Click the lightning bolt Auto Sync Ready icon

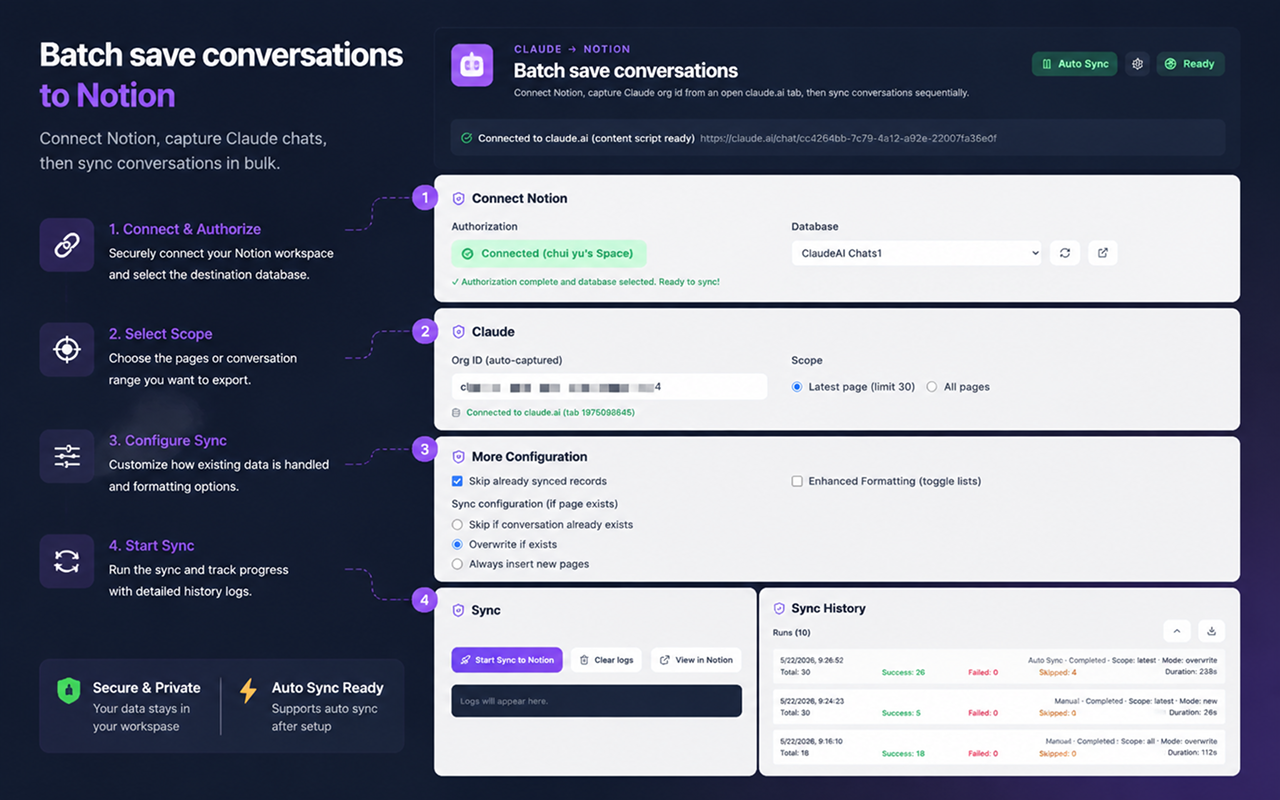pos(248,690)
